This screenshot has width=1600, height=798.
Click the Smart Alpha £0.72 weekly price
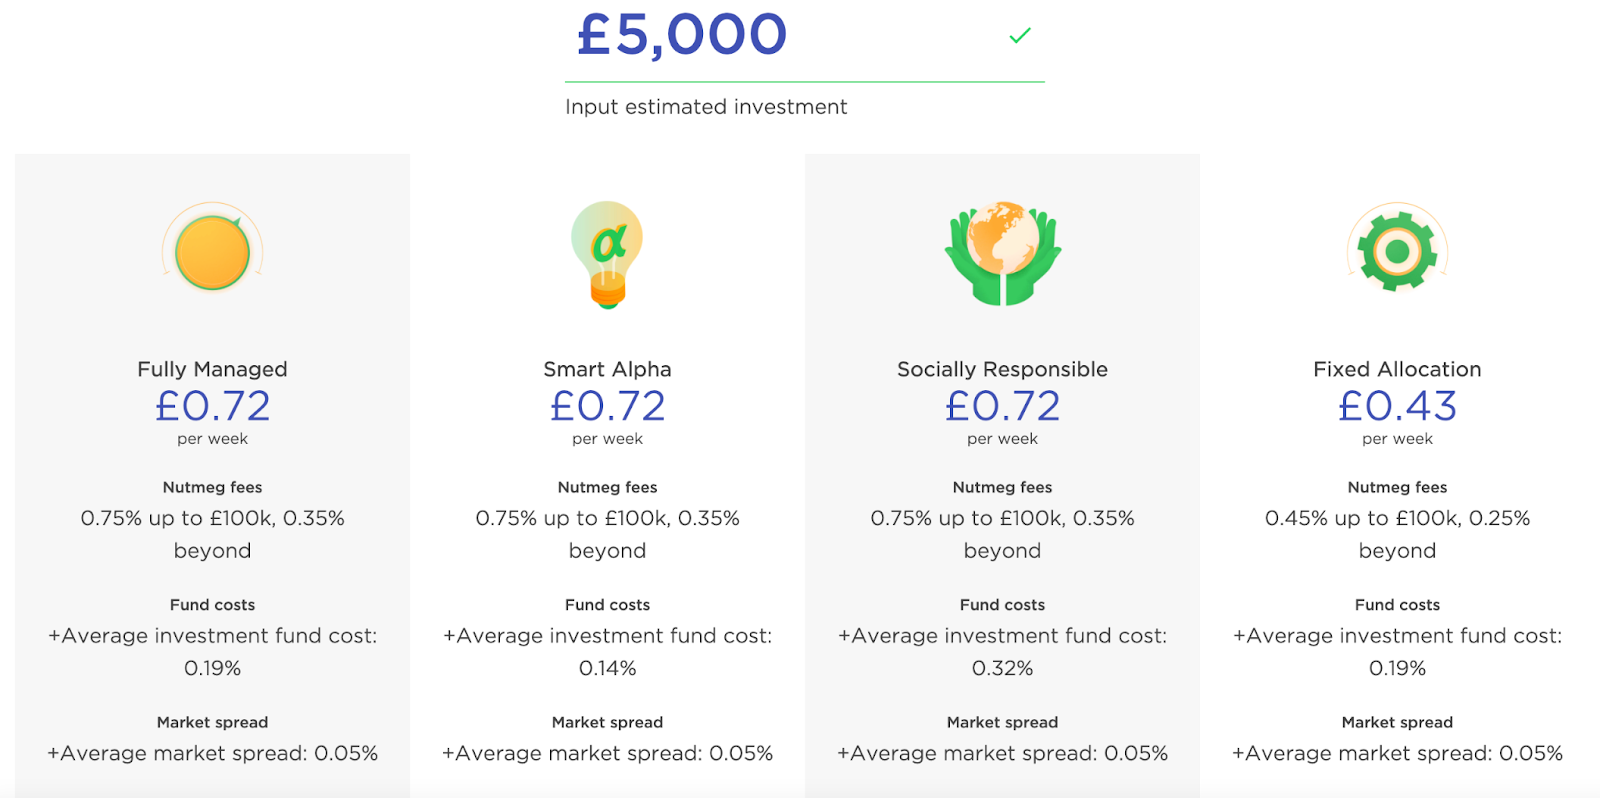tap(607, 406)
